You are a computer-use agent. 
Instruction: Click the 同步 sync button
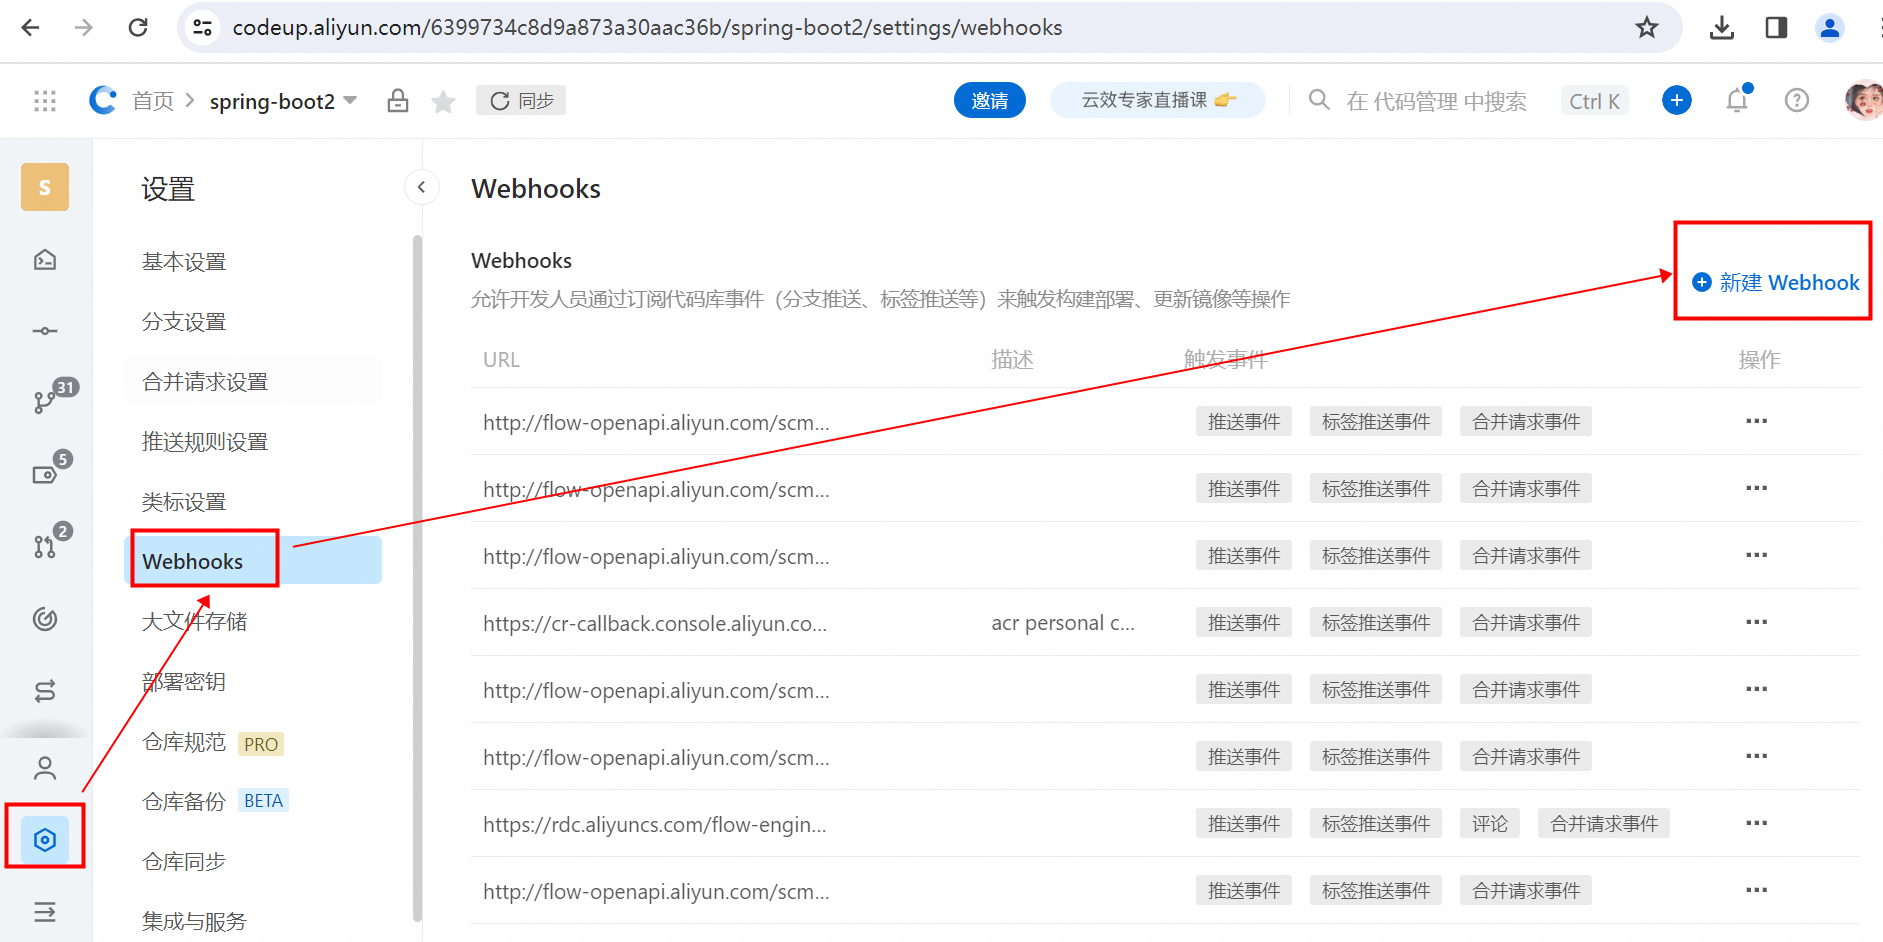pos(521,101)
